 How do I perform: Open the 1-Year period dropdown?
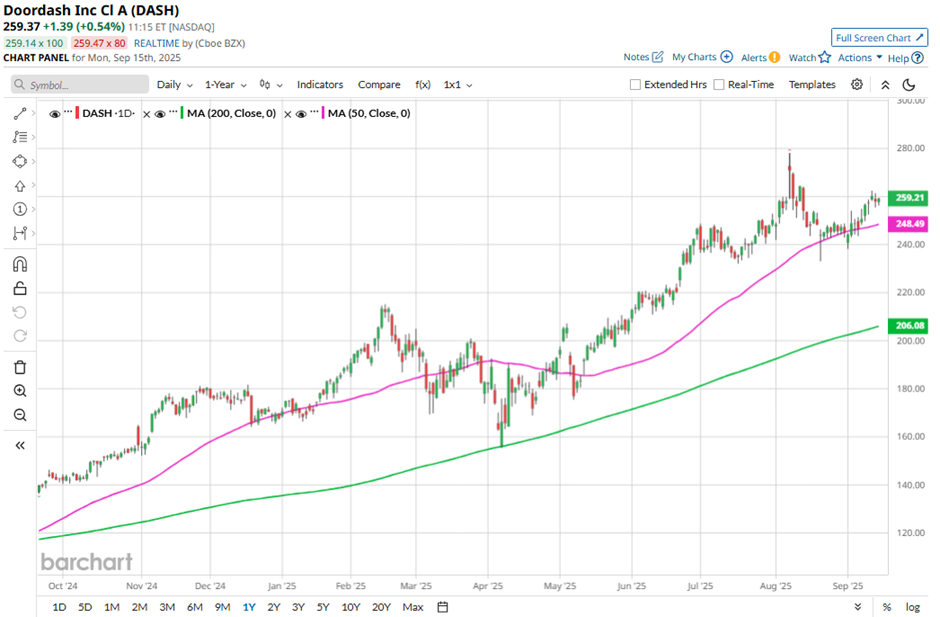click(226, 85)
